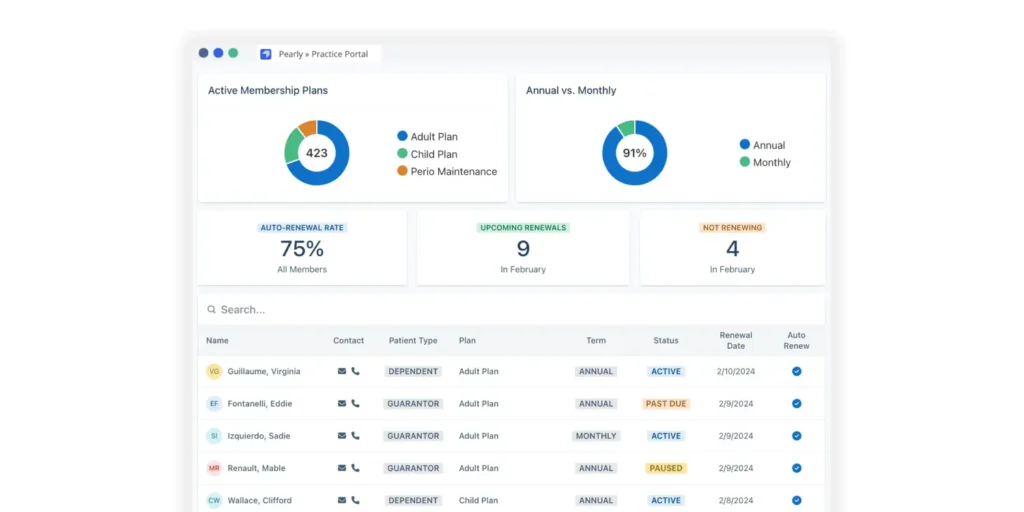Image resolution: width=1024 pixels, height=512 pixels.
Task: Open the VG avatar for Virginia Guillaume
Action: [x=214, y=372]
